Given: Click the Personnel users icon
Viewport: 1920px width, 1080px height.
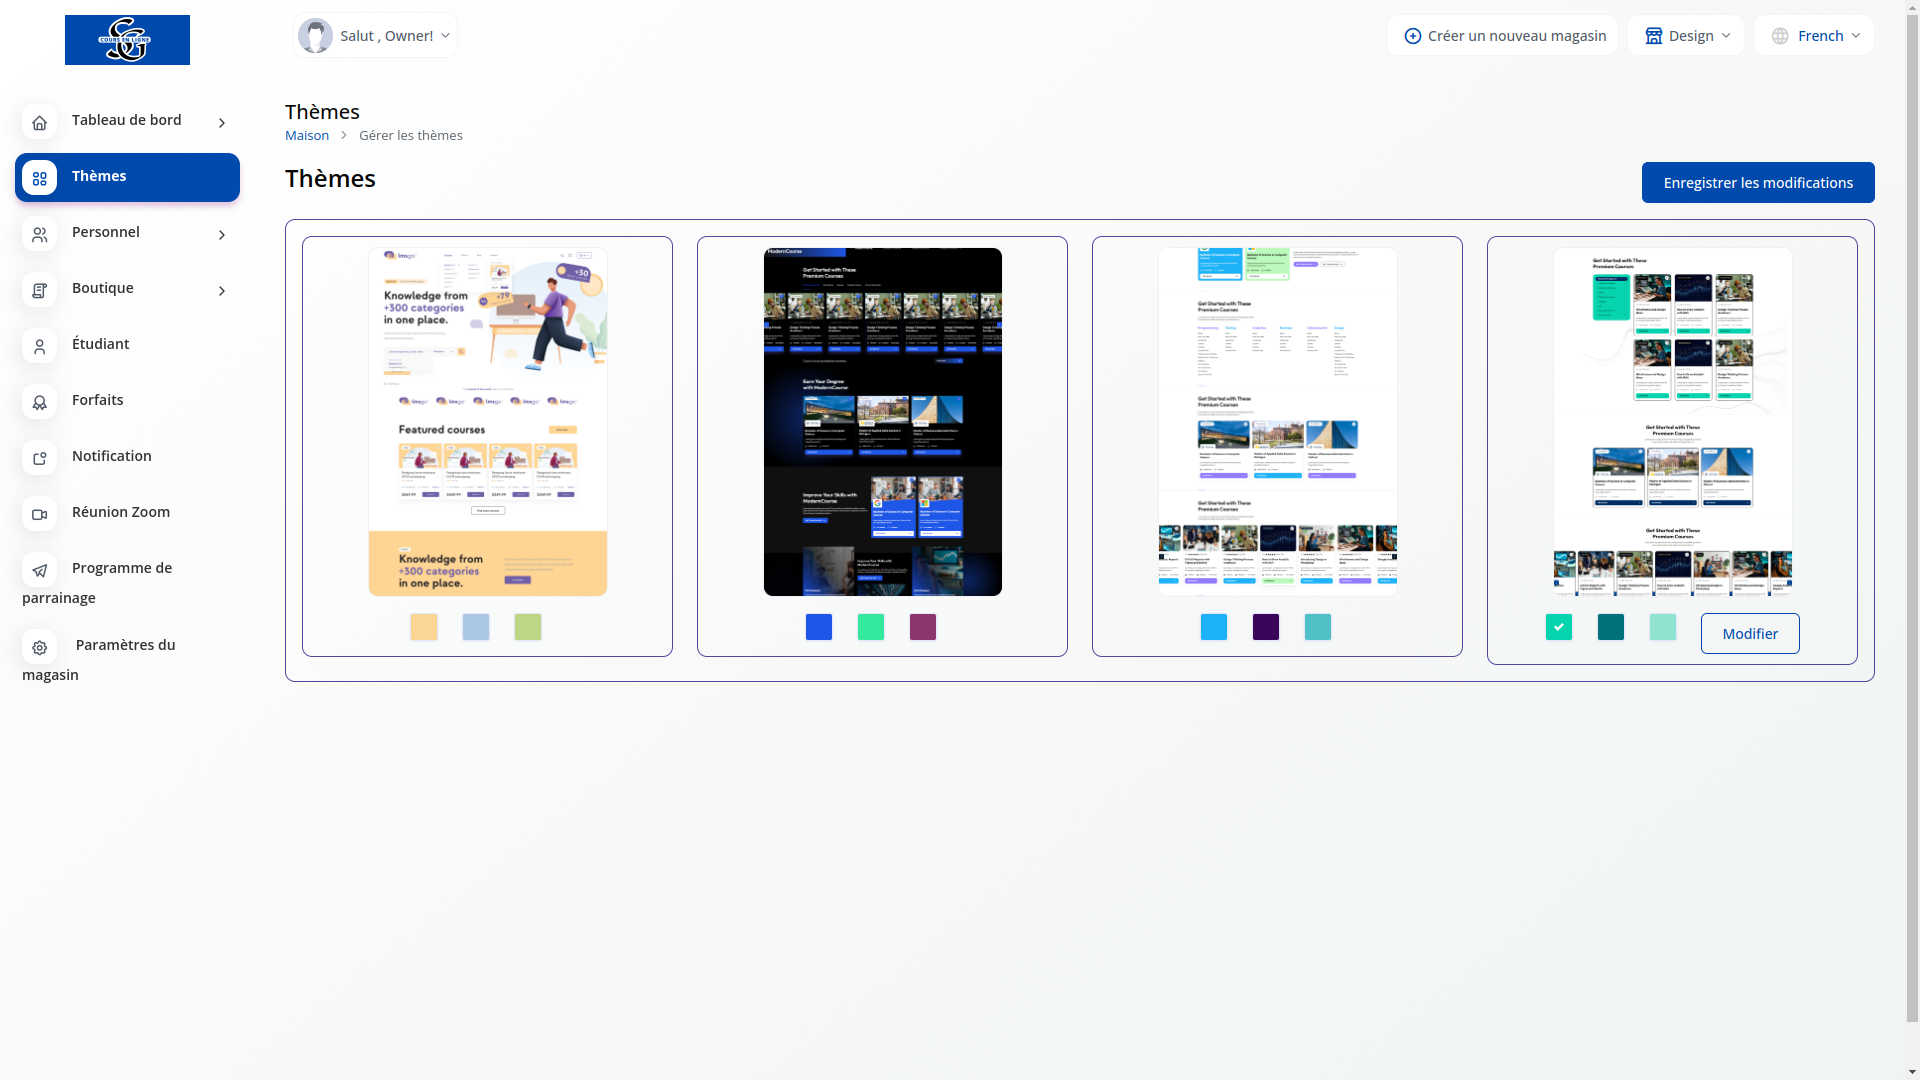Looking at the screenshot, I should (39, 234).
